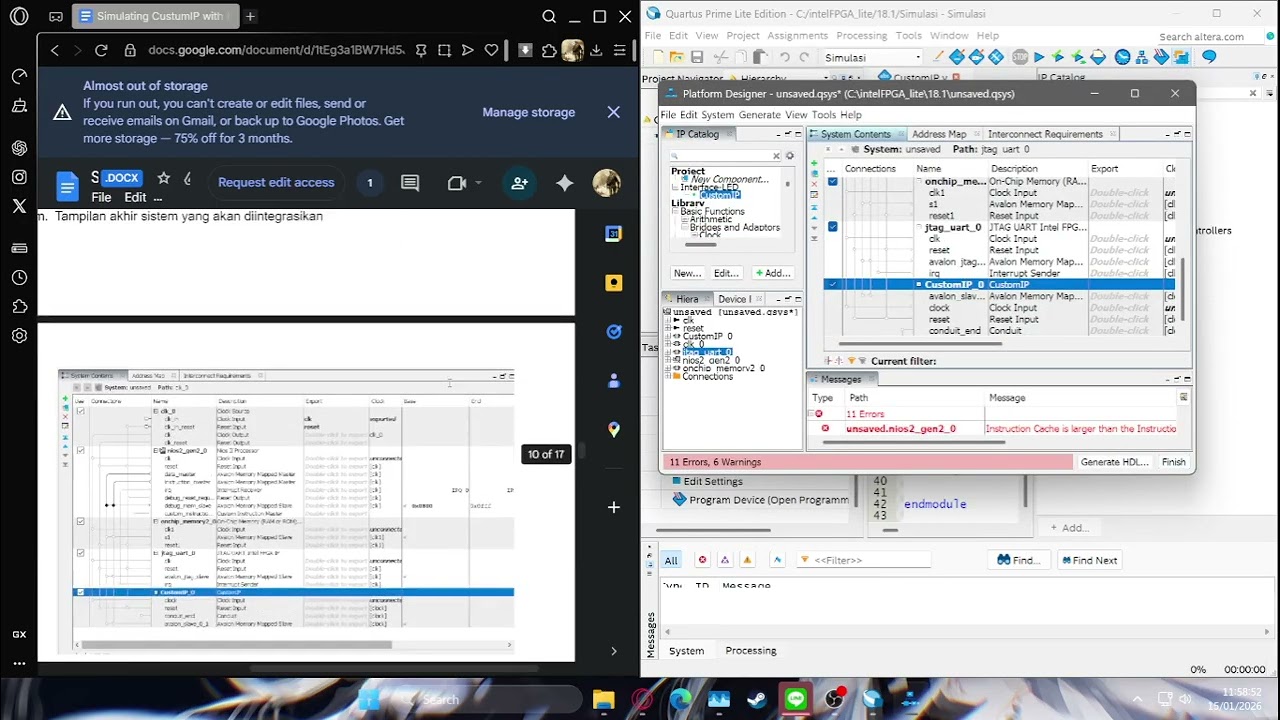
Task: Click the green plus add-component icon in System Contents
Action: click(813, 162)
